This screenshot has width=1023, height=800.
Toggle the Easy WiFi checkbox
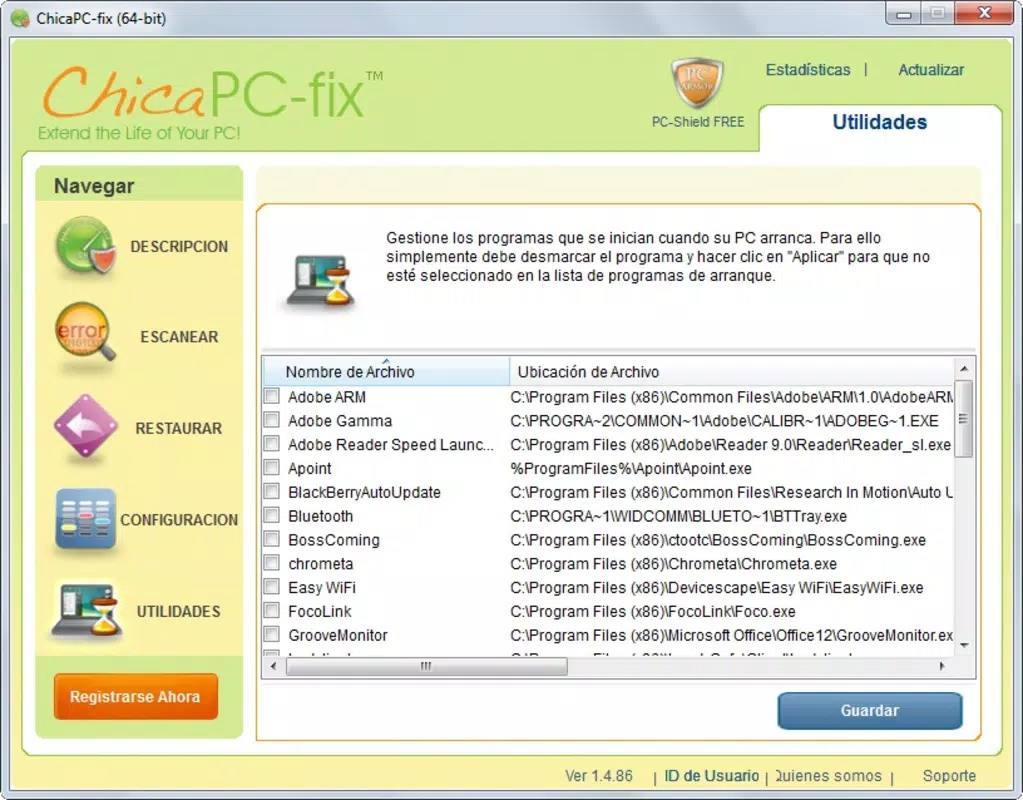pyautogui.click(x=271, y=587)
